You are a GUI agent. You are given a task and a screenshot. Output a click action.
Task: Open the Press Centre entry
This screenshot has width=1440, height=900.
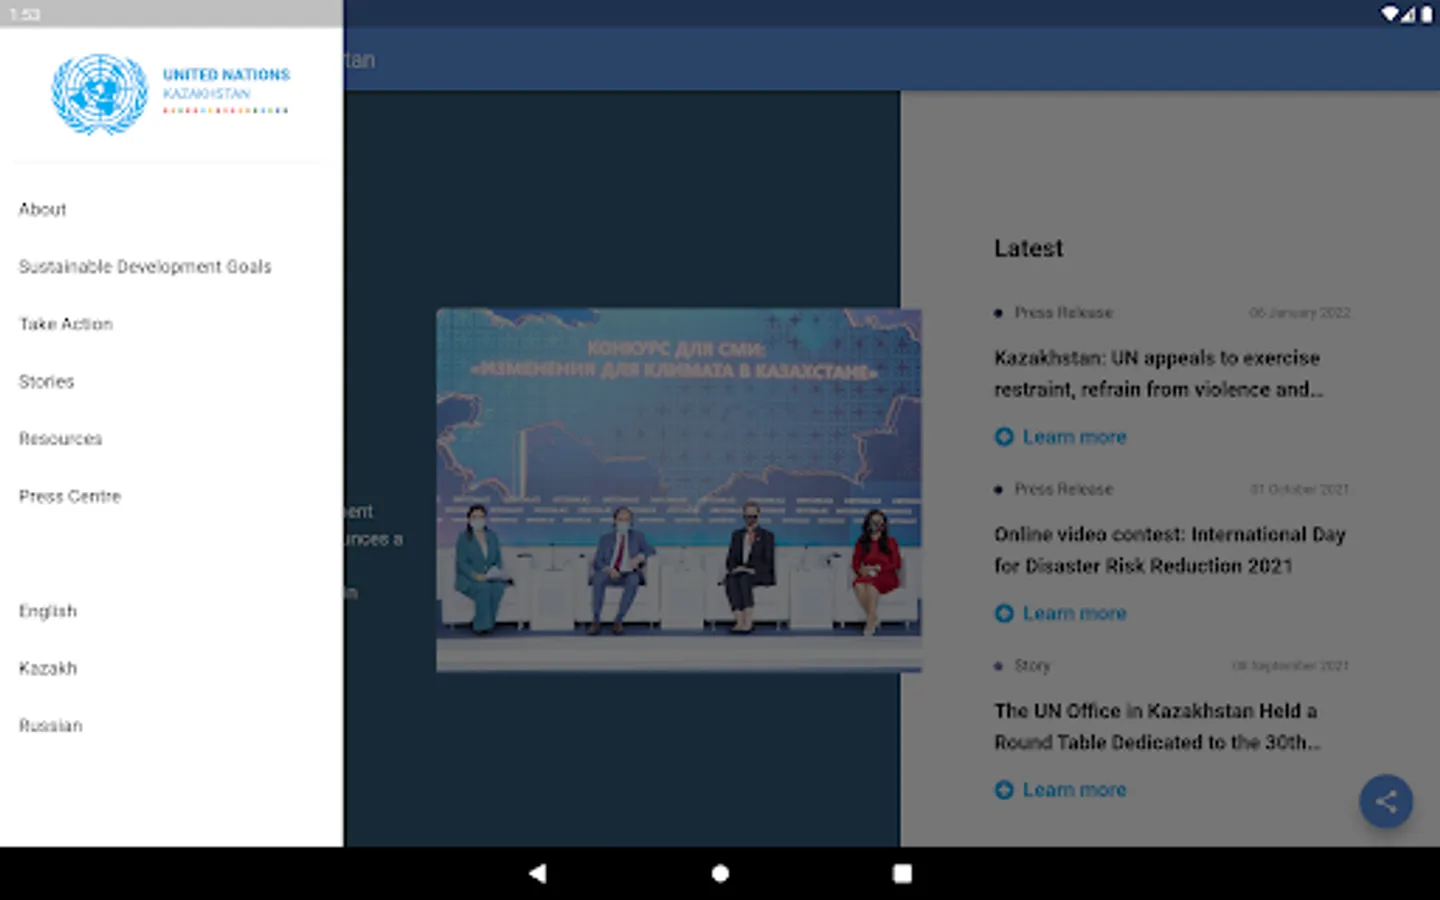click(69, 496)
